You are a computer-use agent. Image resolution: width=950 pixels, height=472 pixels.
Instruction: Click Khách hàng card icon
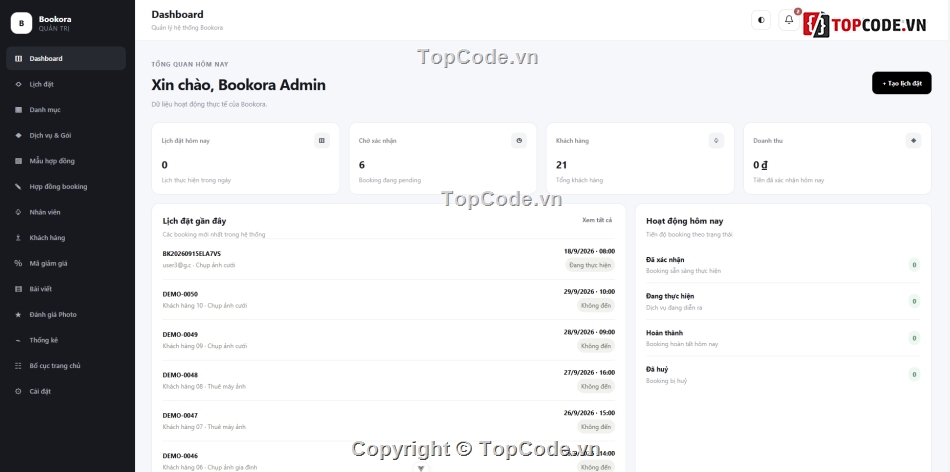(x=716, y=141)
